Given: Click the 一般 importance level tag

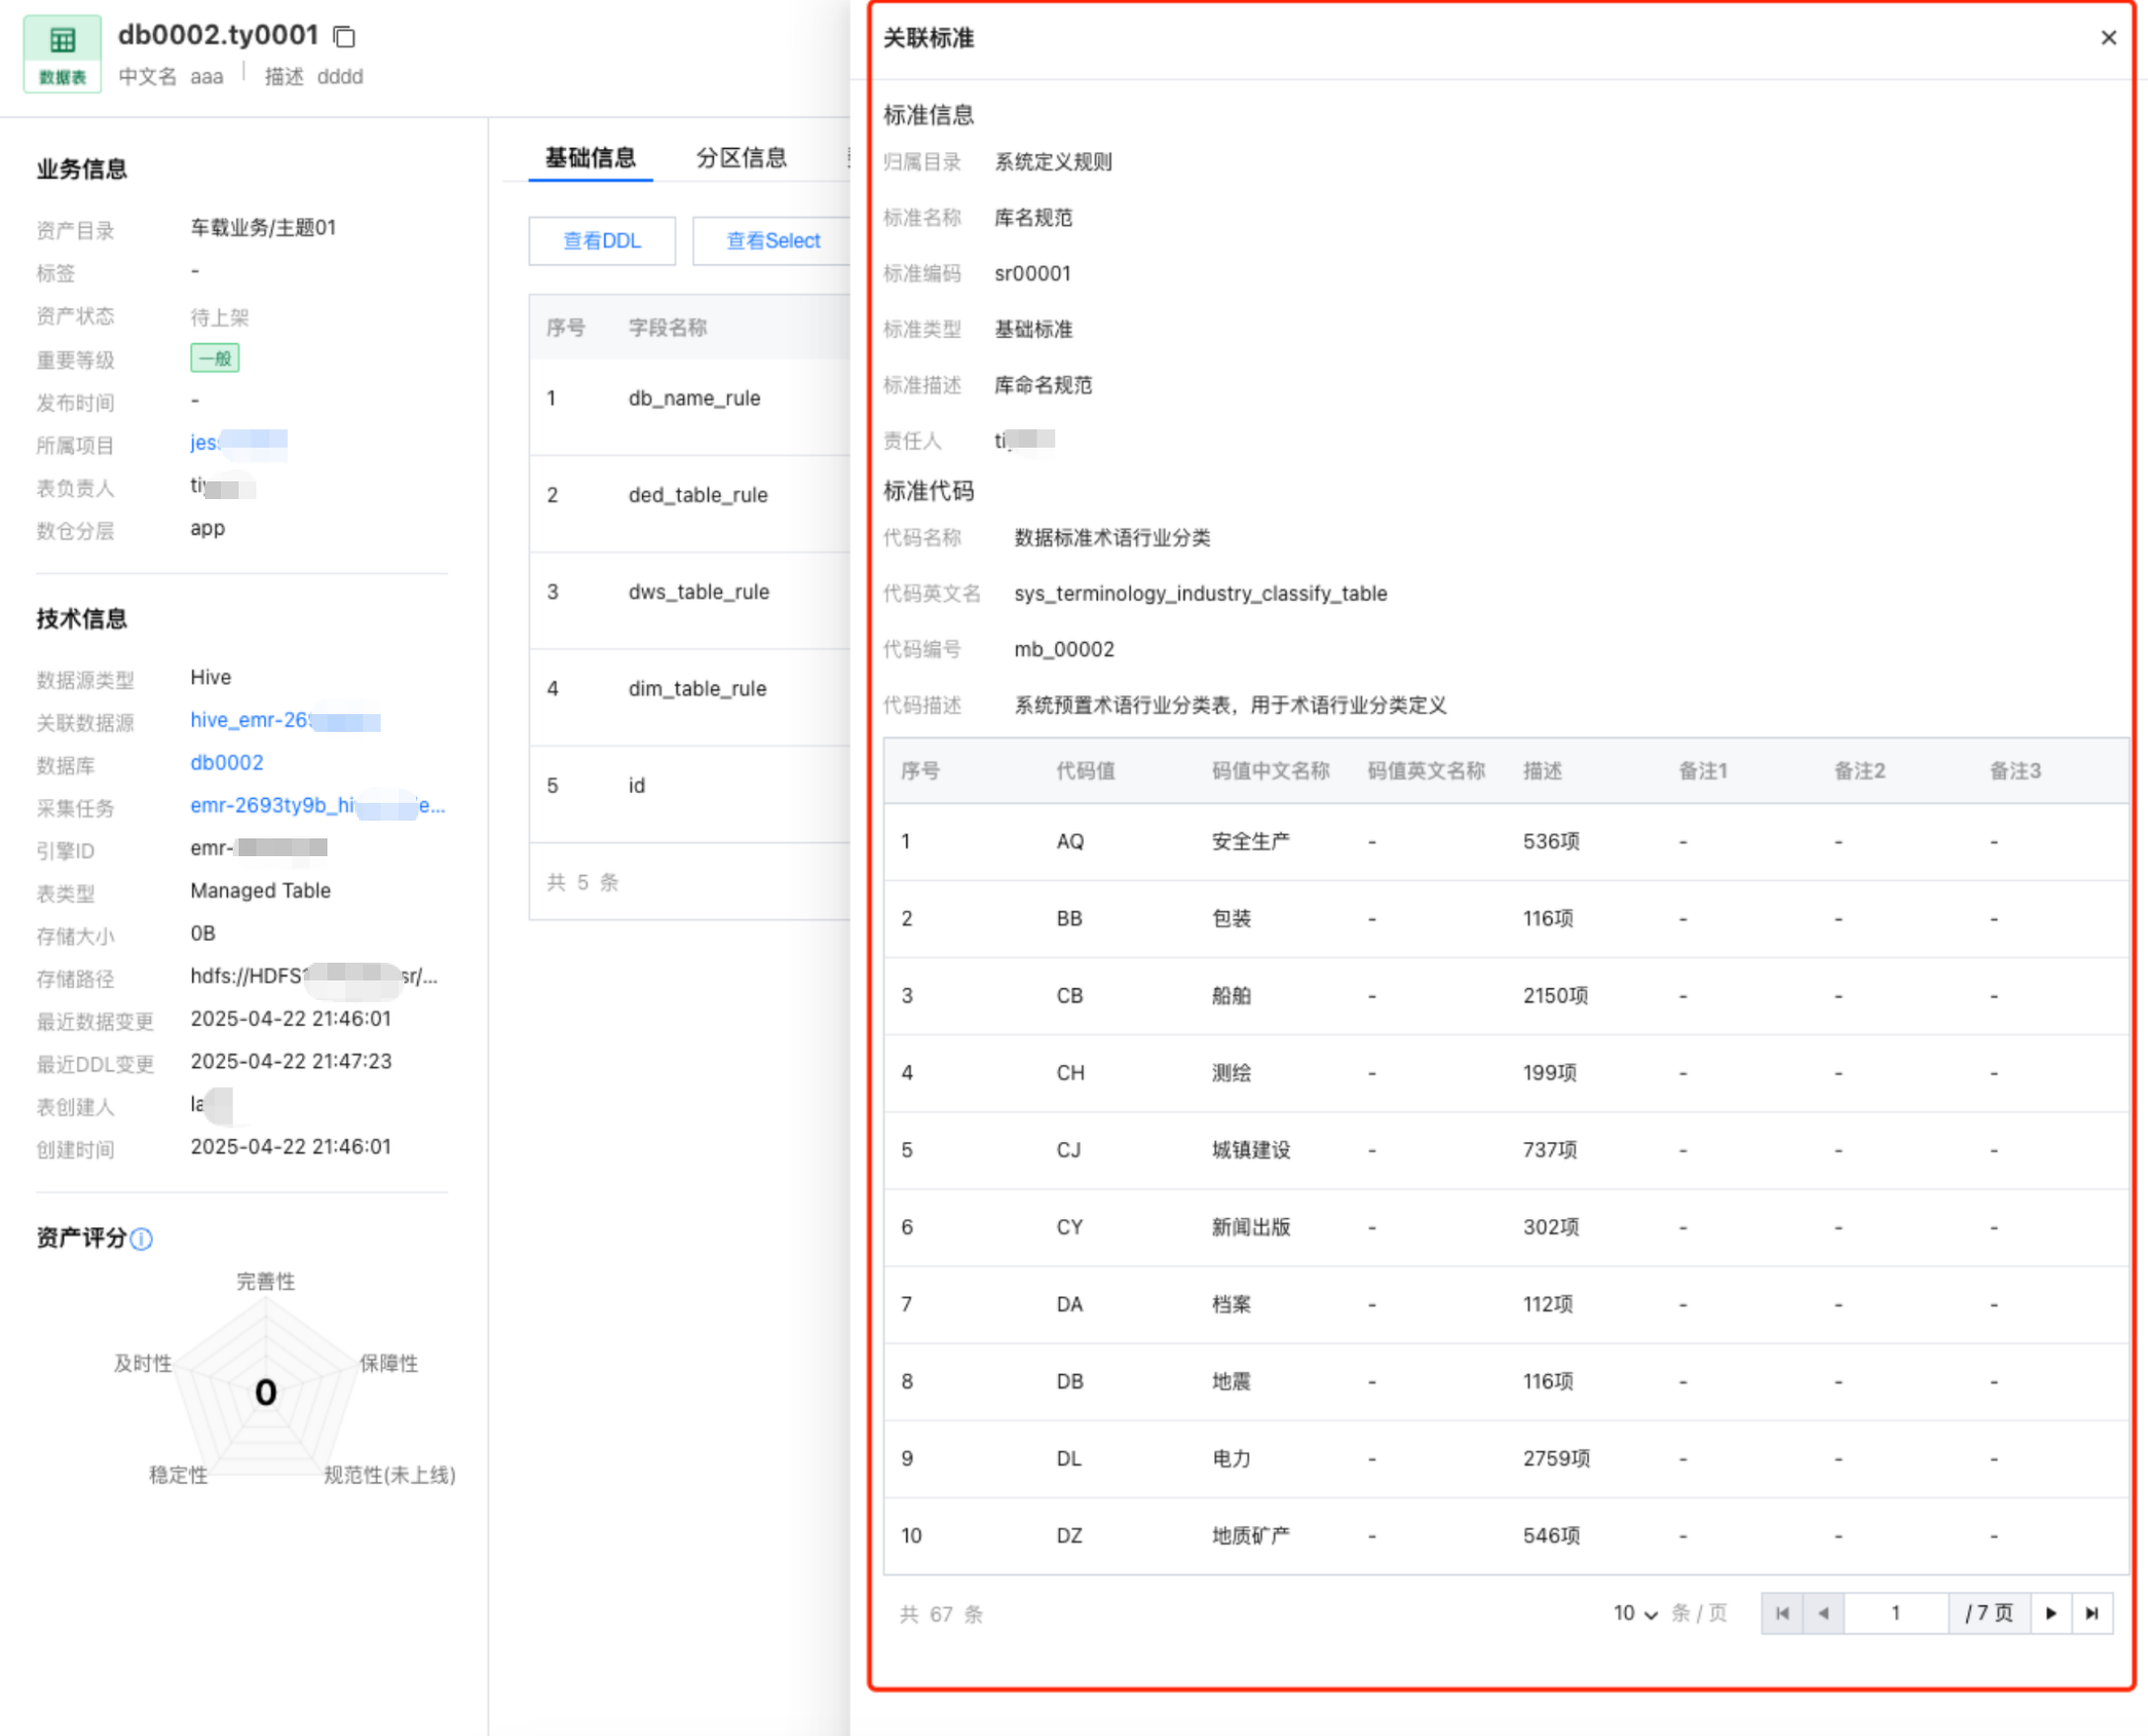Looking at the screenshot, I should point(214,358).
